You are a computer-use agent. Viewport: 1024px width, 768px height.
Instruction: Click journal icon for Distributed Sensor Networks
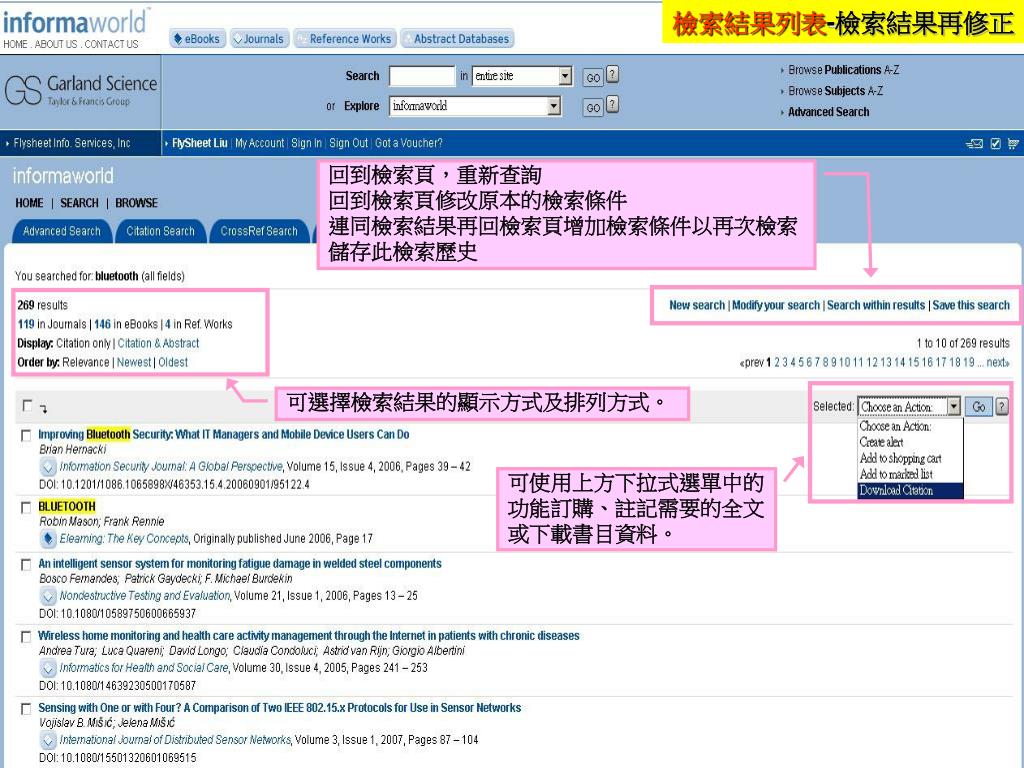pos(48,740)
